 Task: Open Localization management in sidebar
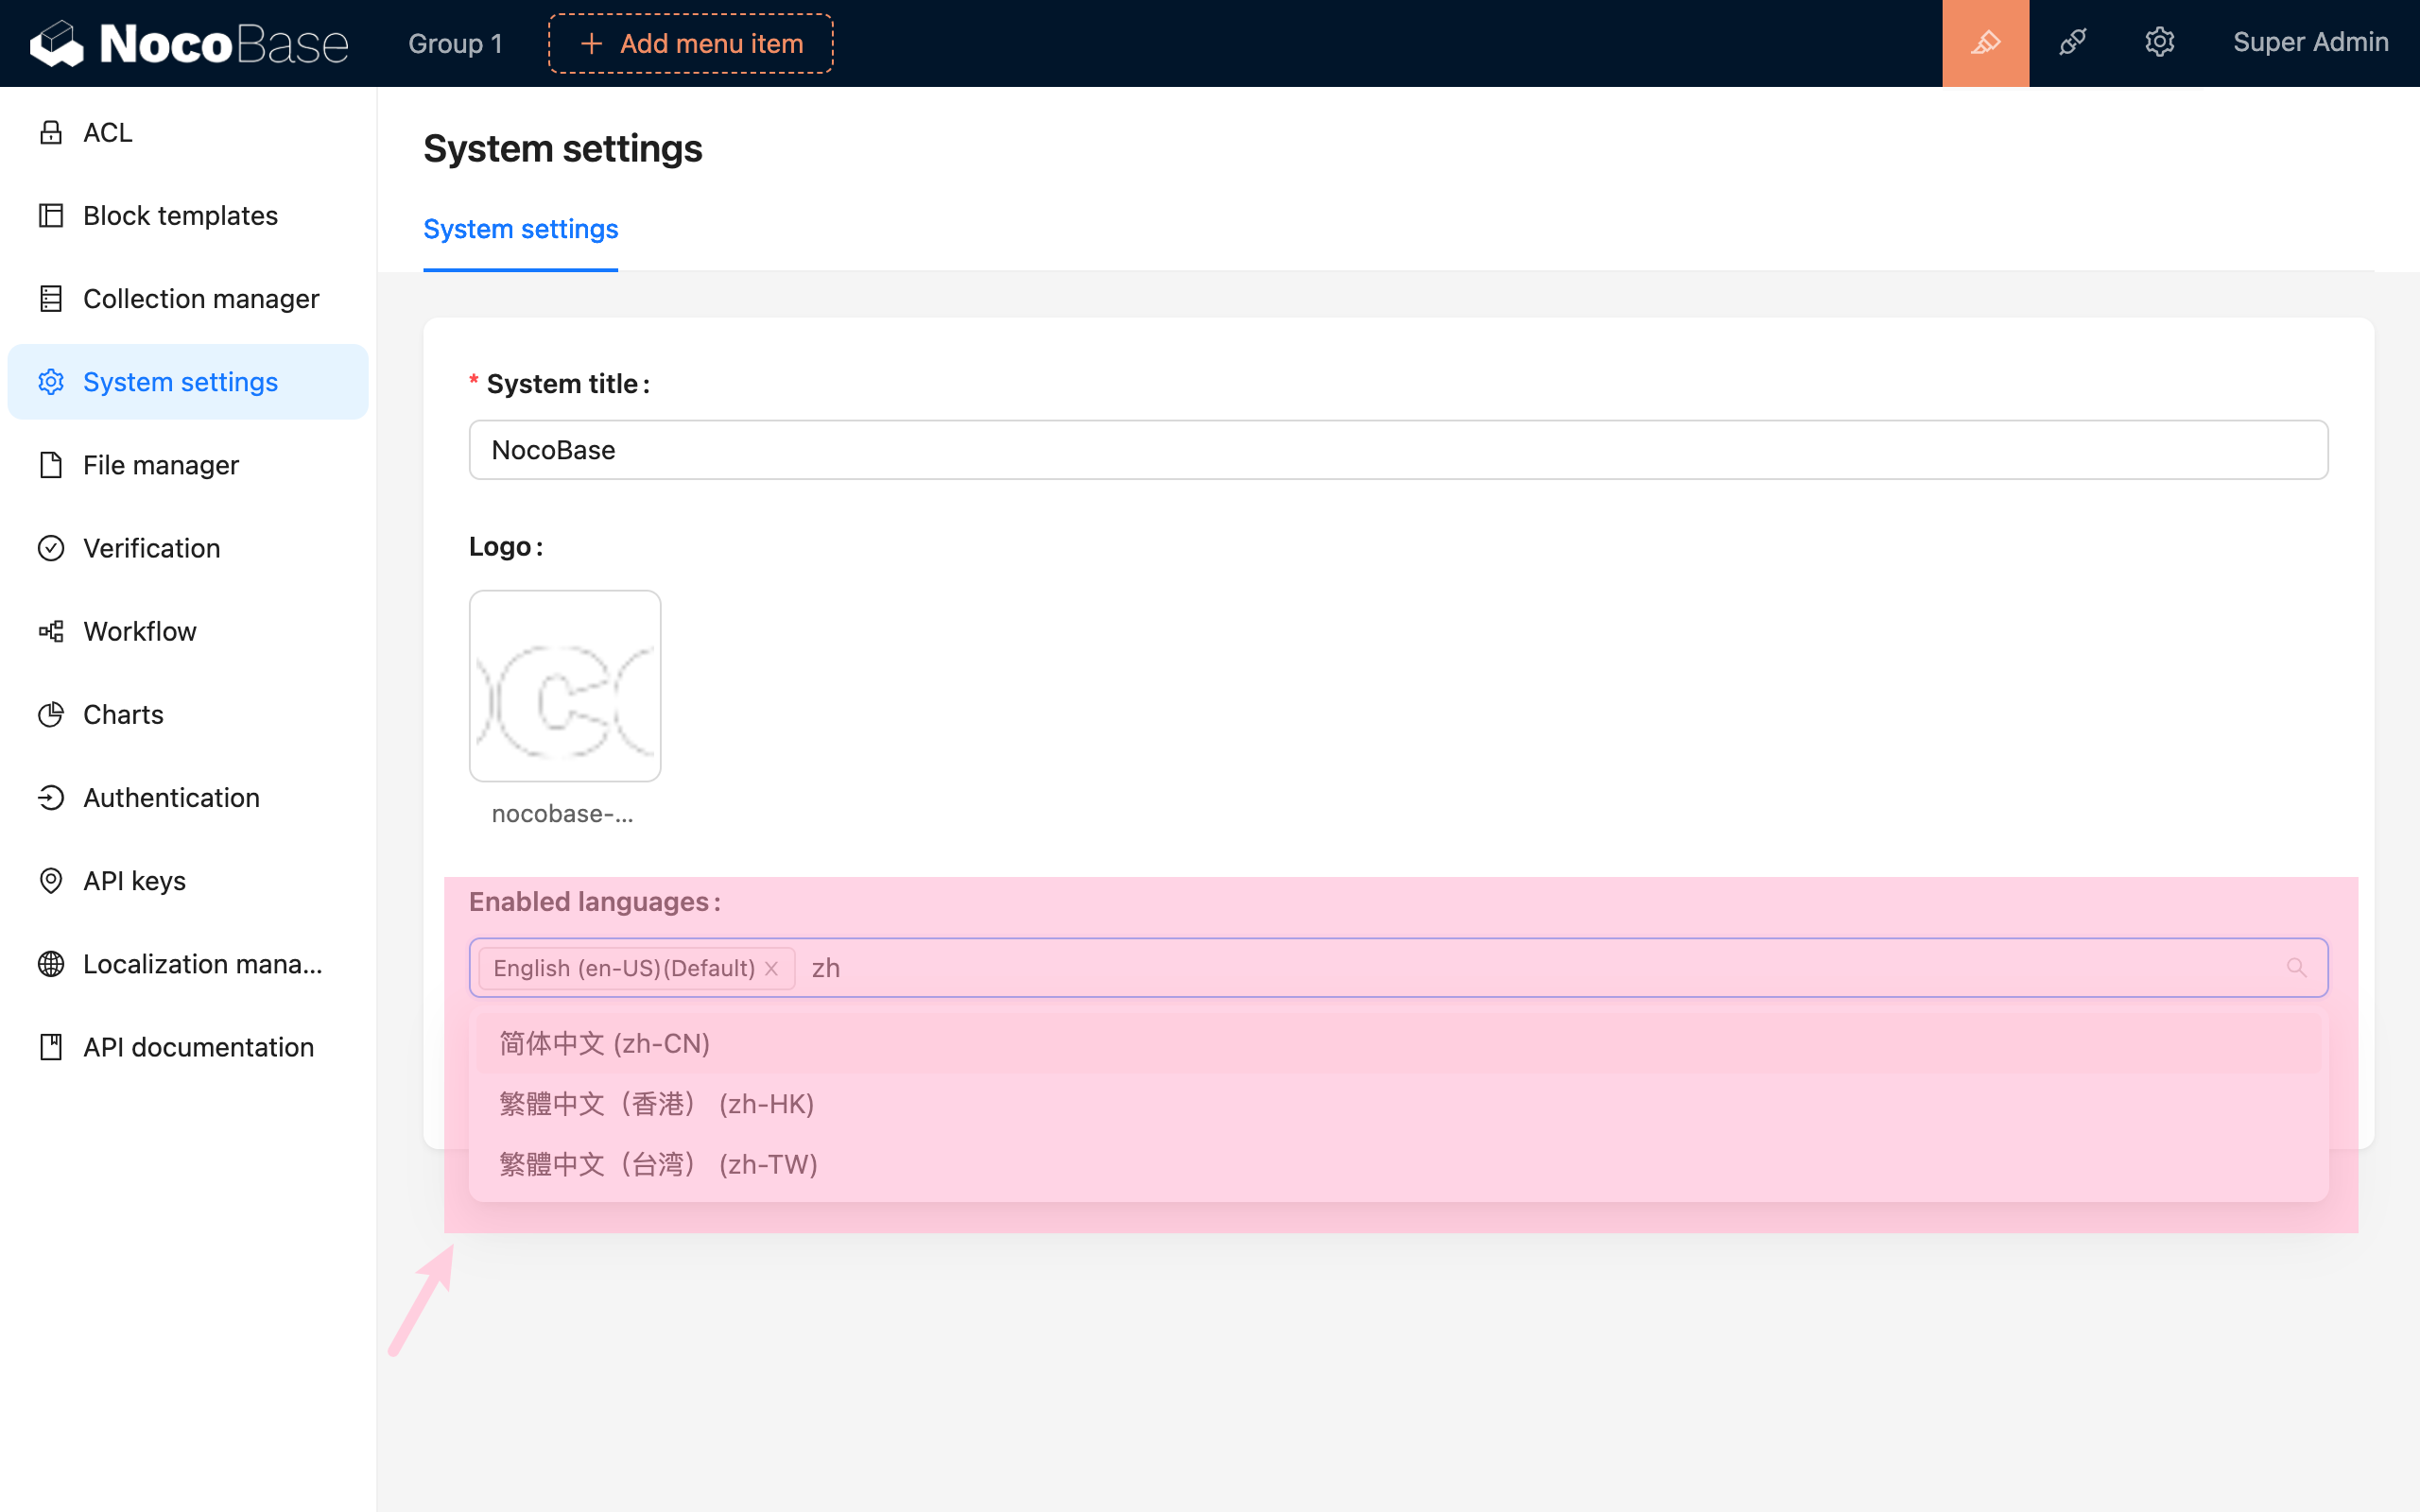pyautogui.click(x=202, y=964)
